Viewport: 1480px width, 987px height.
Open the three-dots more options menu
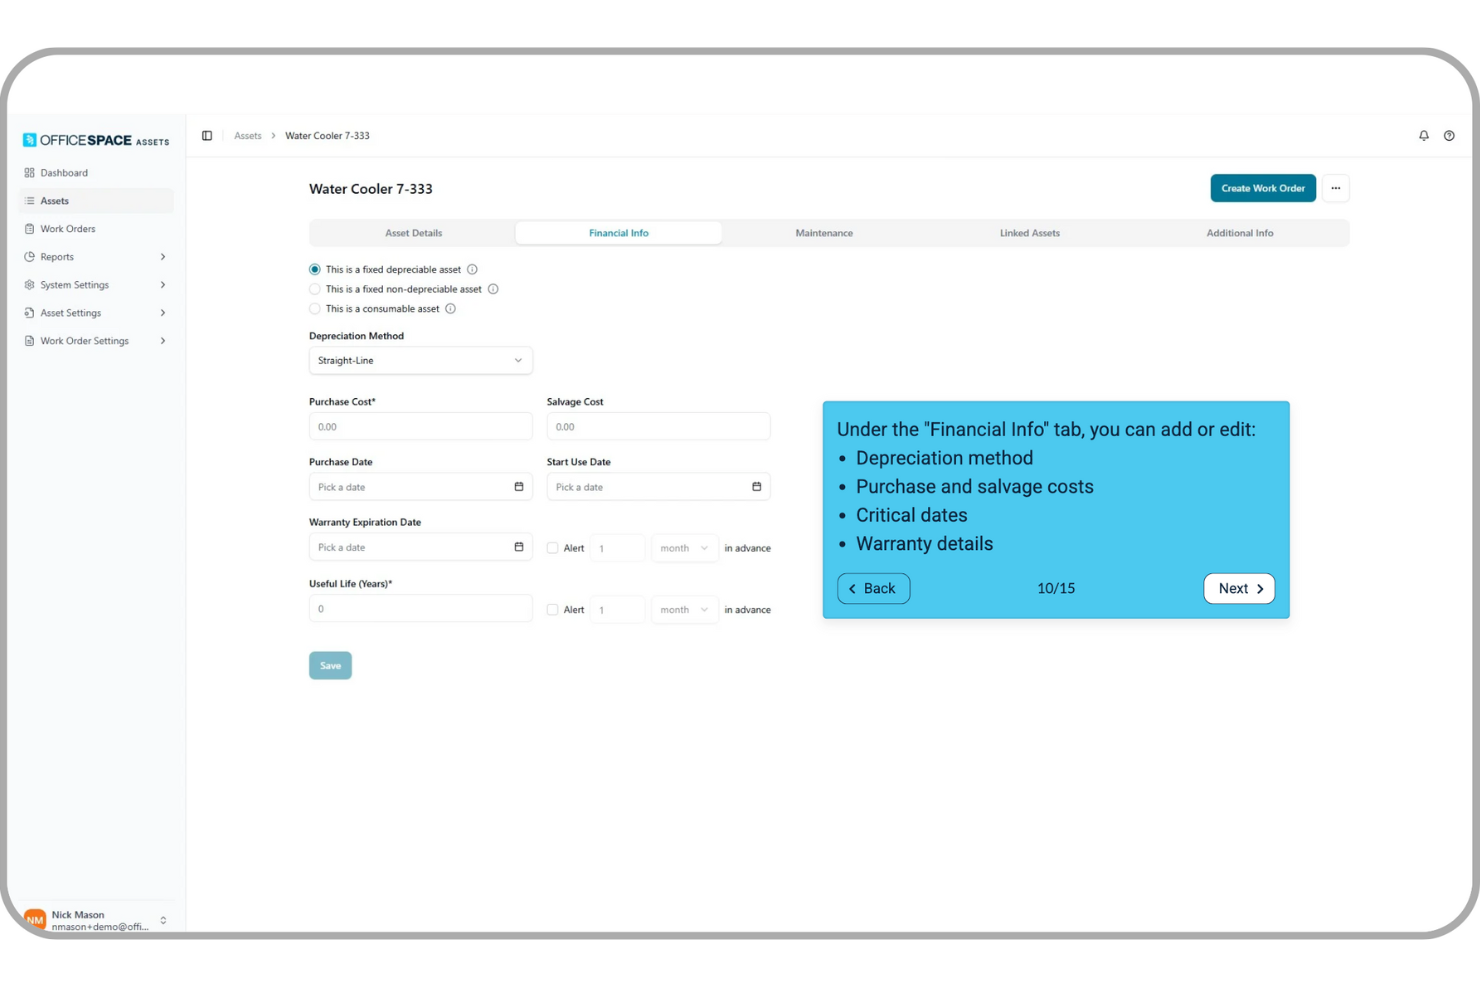(x=1335, y=188)
